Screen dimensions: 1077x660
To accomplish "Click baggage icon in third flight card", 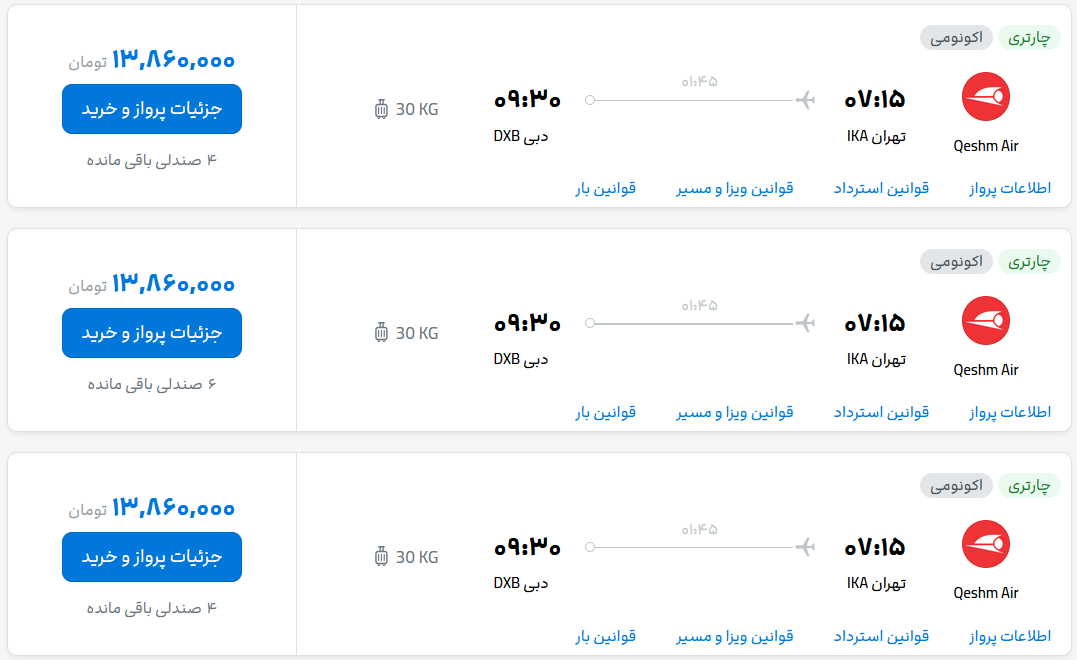I will coord(381,558).
